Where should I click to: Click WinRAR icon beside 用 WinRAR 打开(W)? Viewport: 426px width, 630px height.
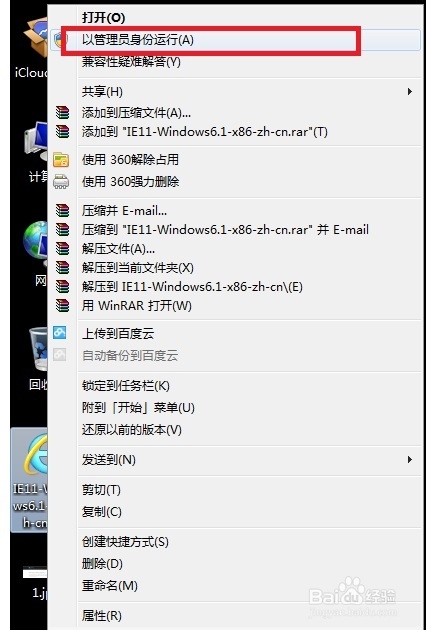[x=62, y=305]
